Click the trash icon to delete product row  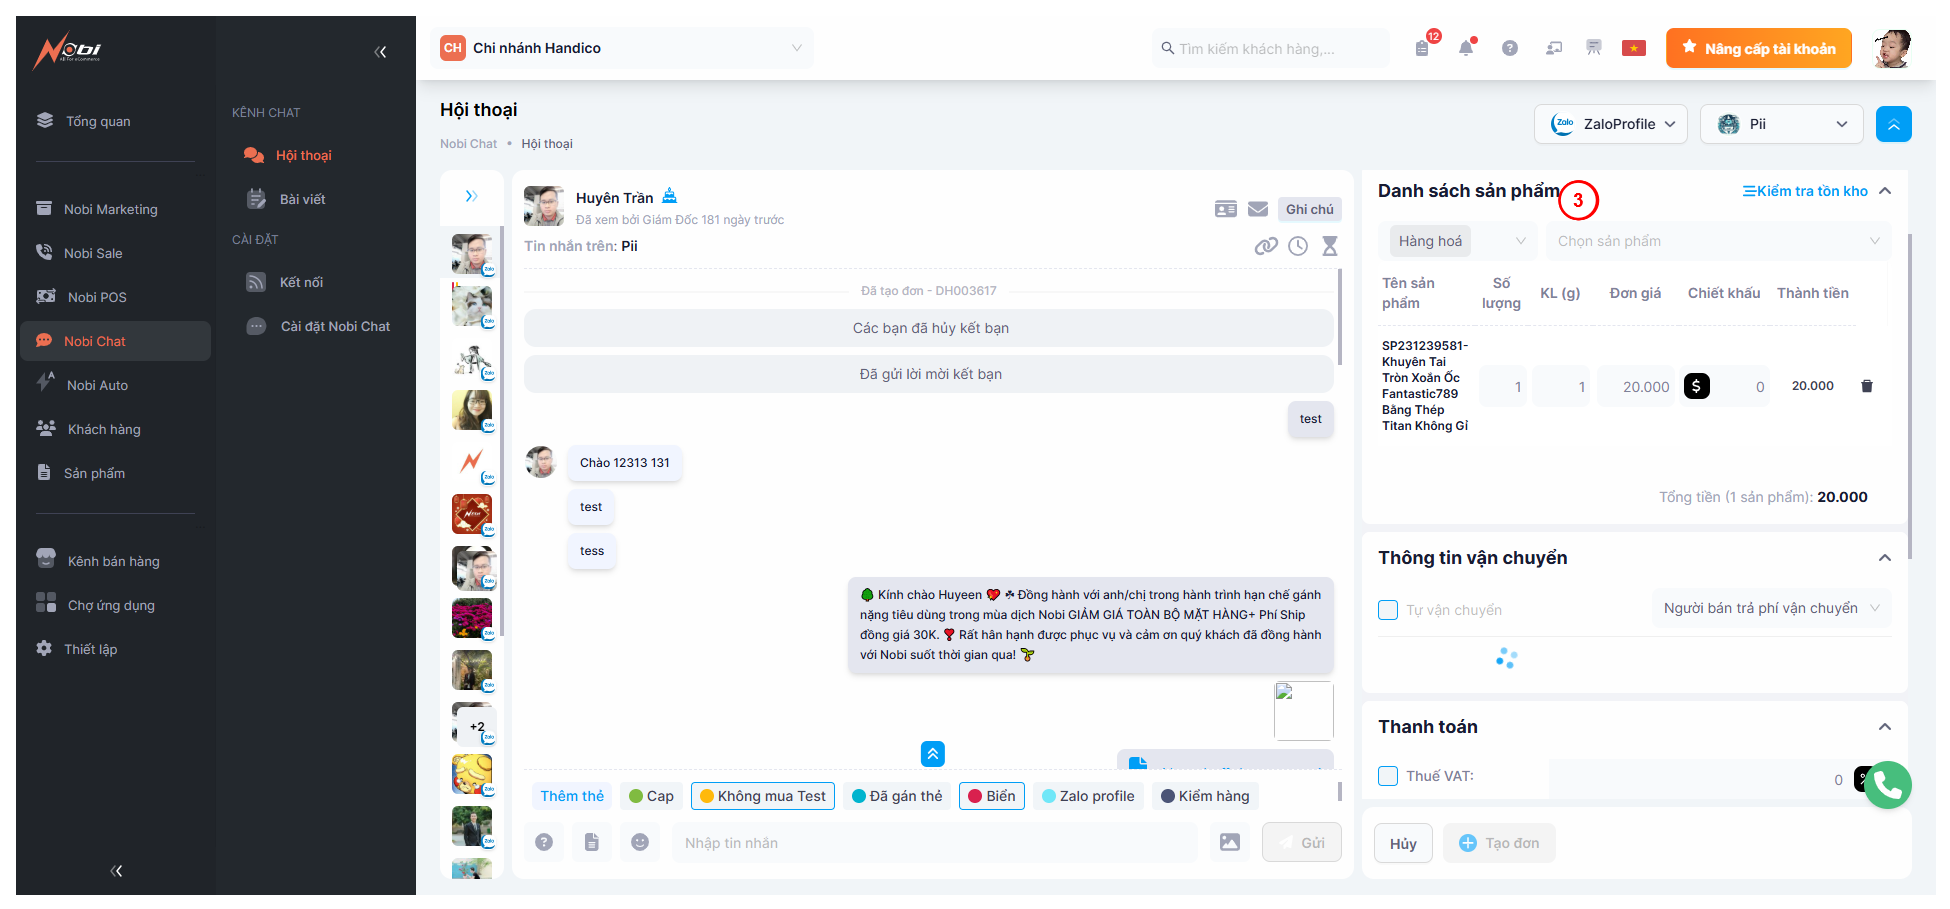1866,386
